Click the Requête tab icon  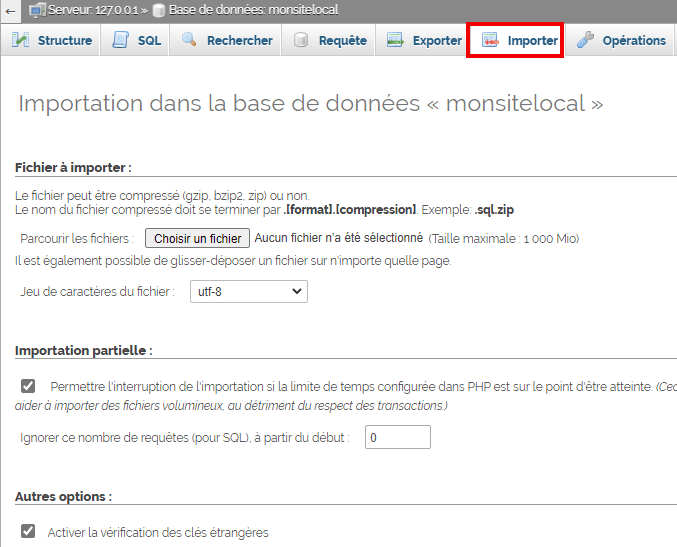(301, 40)
